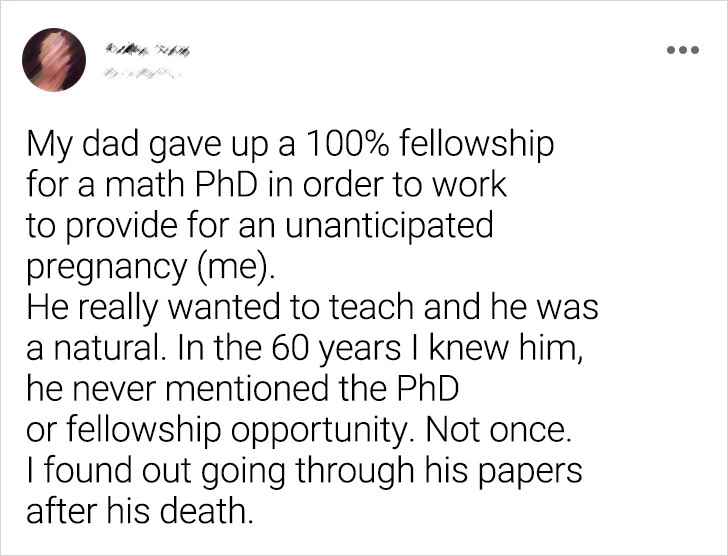Click the line "He really wanted to teach"
Viewport: 728px width, 556px height.
click(x=311, y=308)
